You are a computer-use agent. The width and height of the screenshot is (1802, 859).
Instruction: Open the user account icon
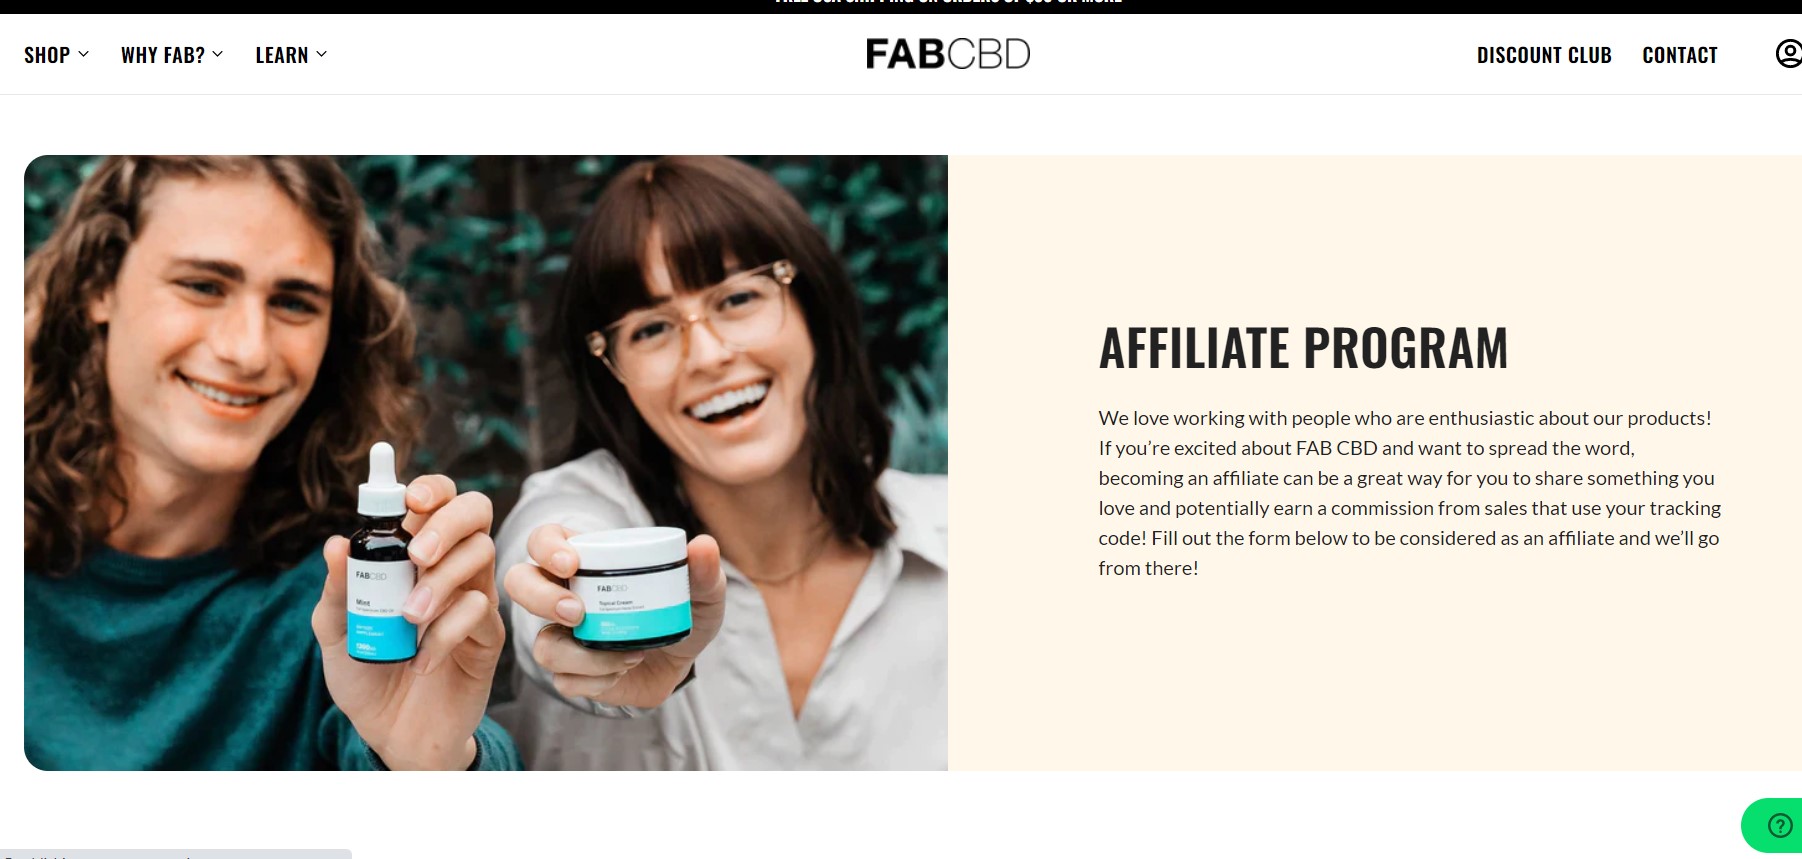point(1788,54)
